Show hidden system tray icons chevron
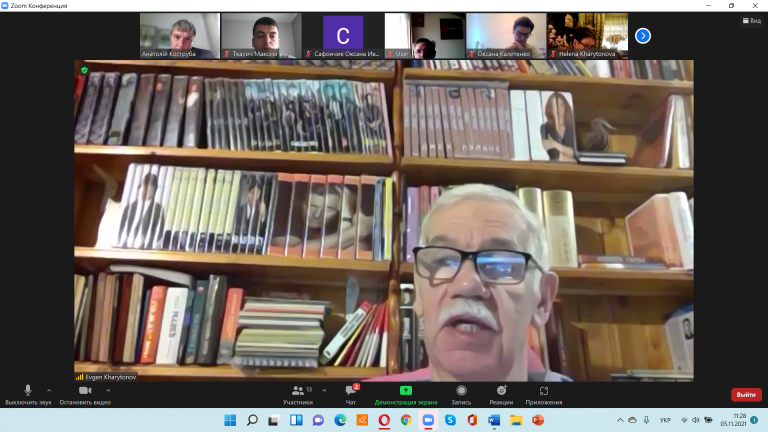 pyautogui.click(x=620, y=420)
